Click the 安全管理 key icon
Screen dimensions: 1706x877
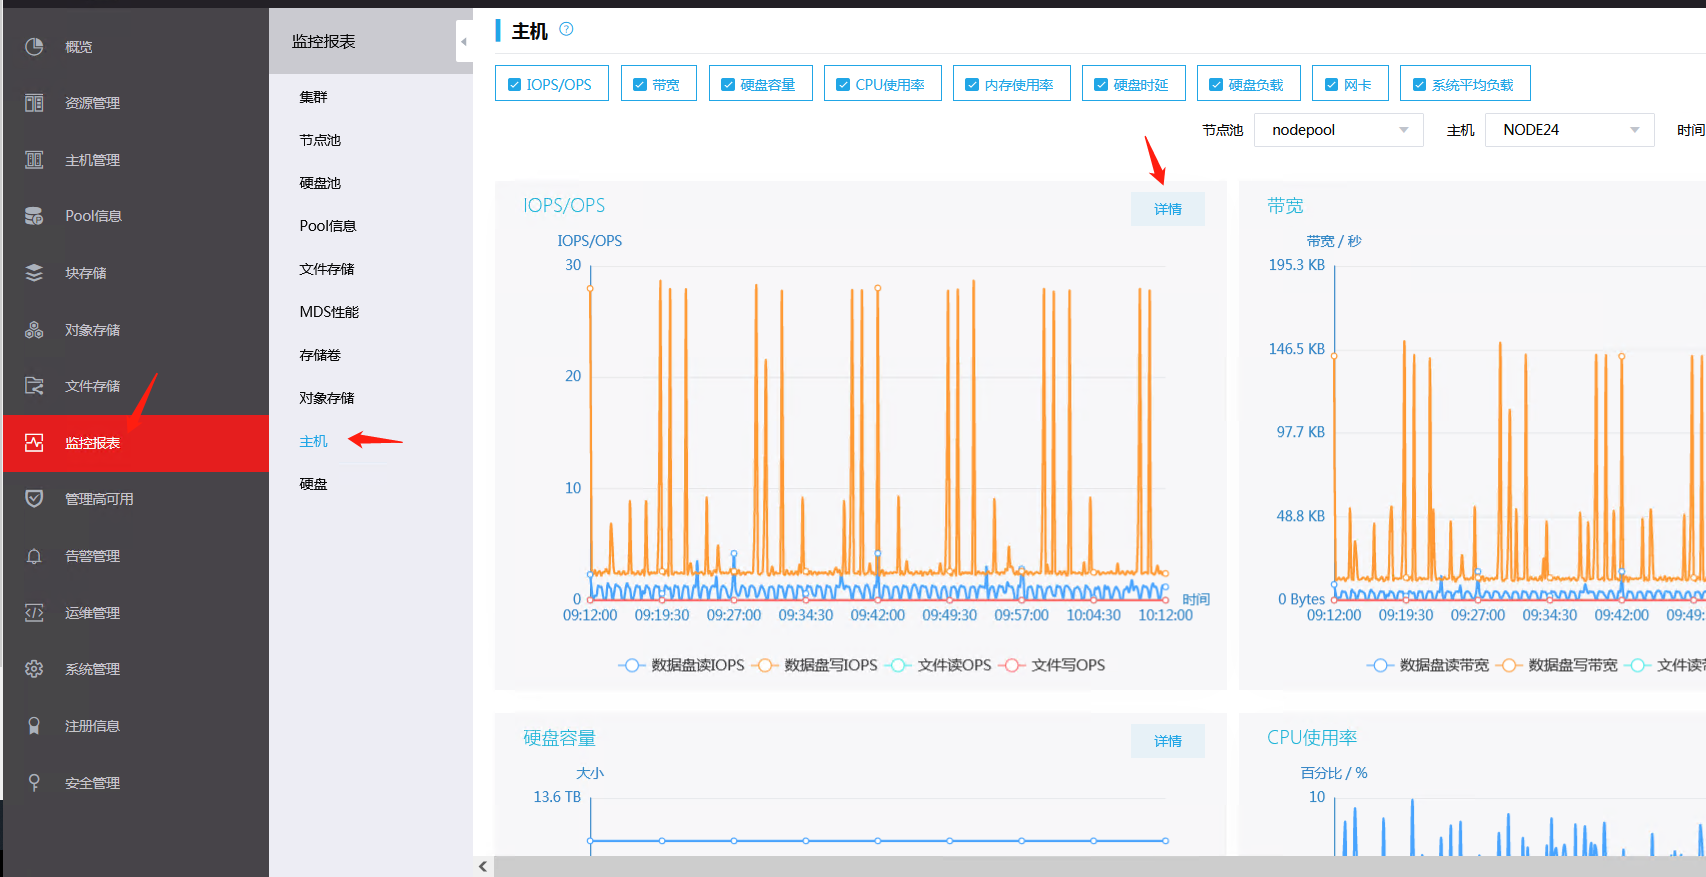pyautogui.click(x=34, y=783)
